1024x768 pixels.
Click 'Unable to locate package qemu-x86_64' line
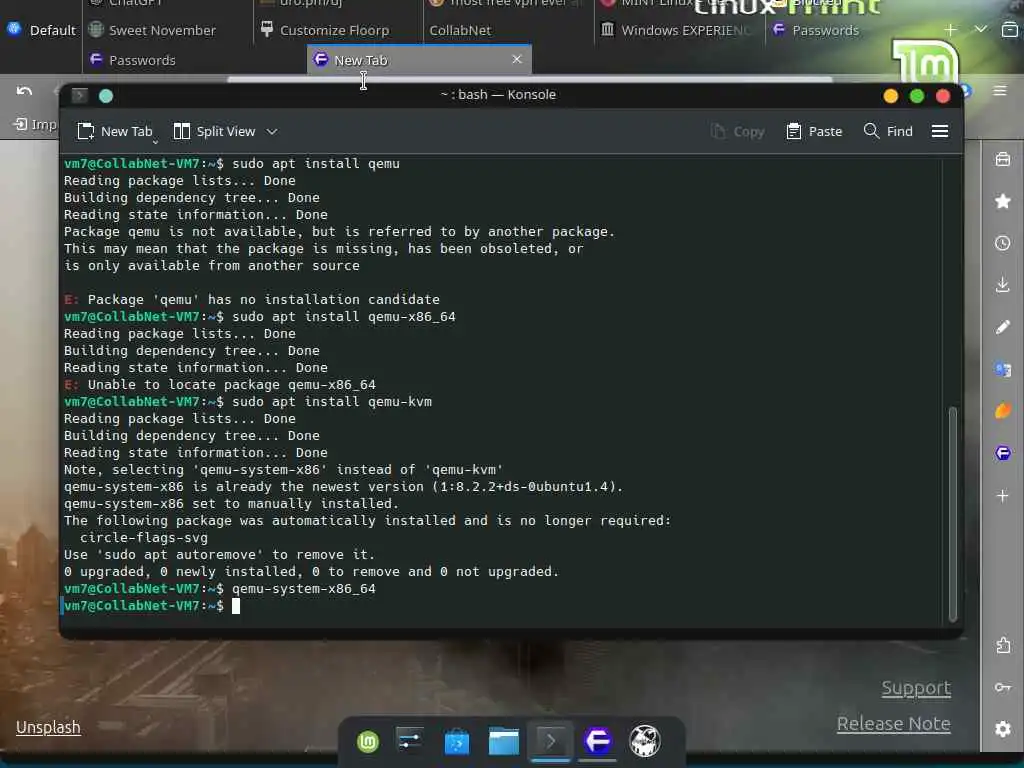click(x=220, y=385)
